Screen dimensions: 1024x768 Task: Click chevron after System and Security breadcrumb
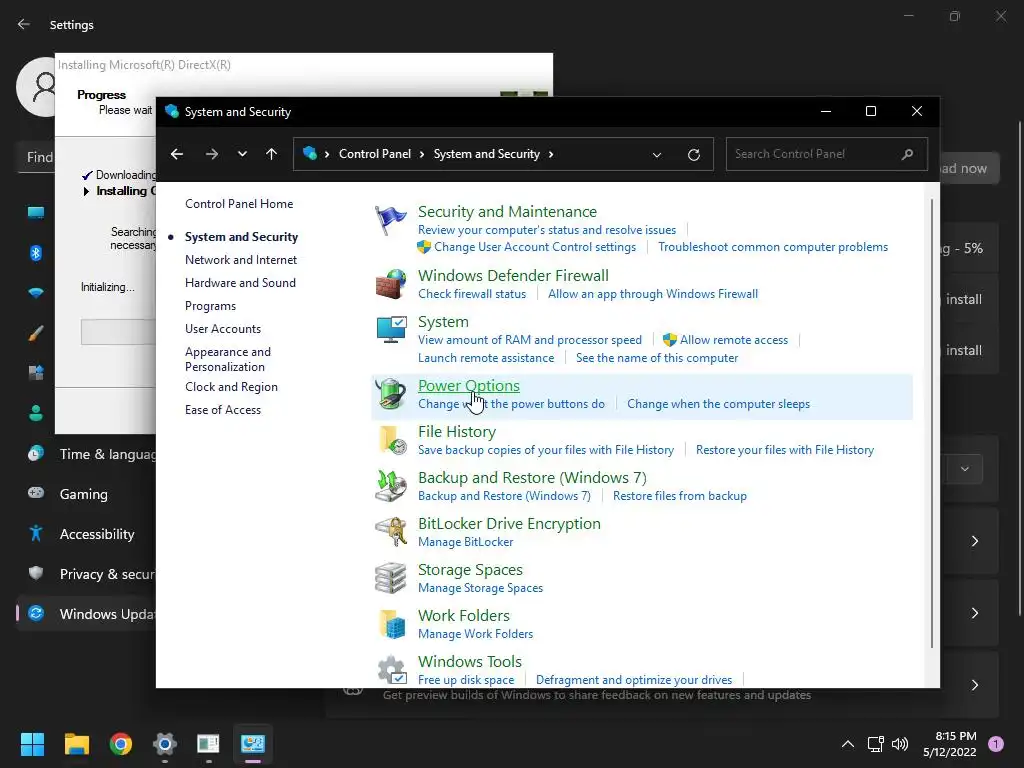tap(551, 154)
